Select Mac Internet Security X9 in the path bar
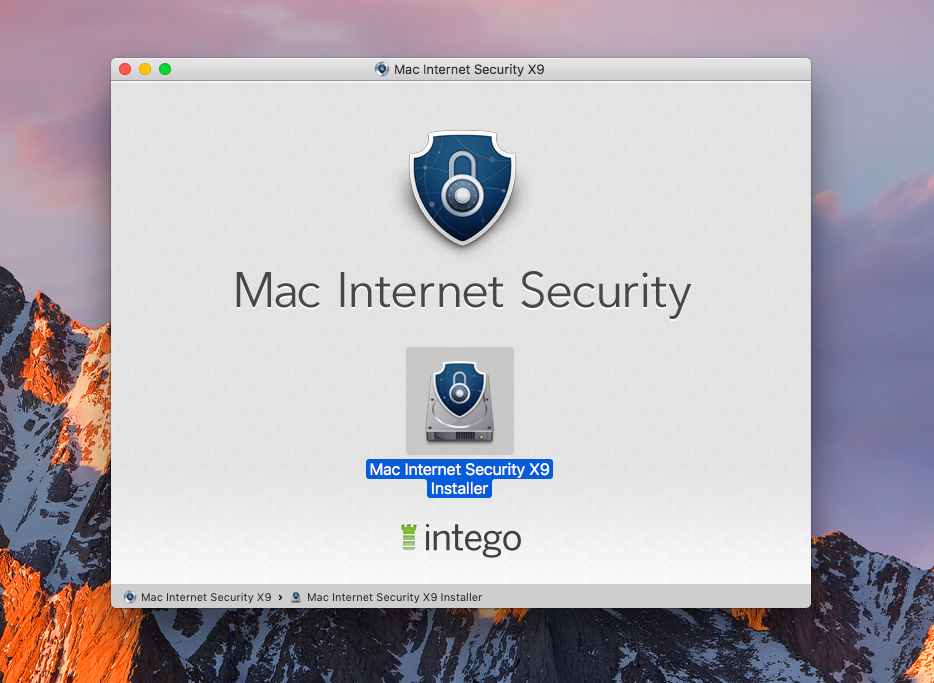 (x=206, y=597)
